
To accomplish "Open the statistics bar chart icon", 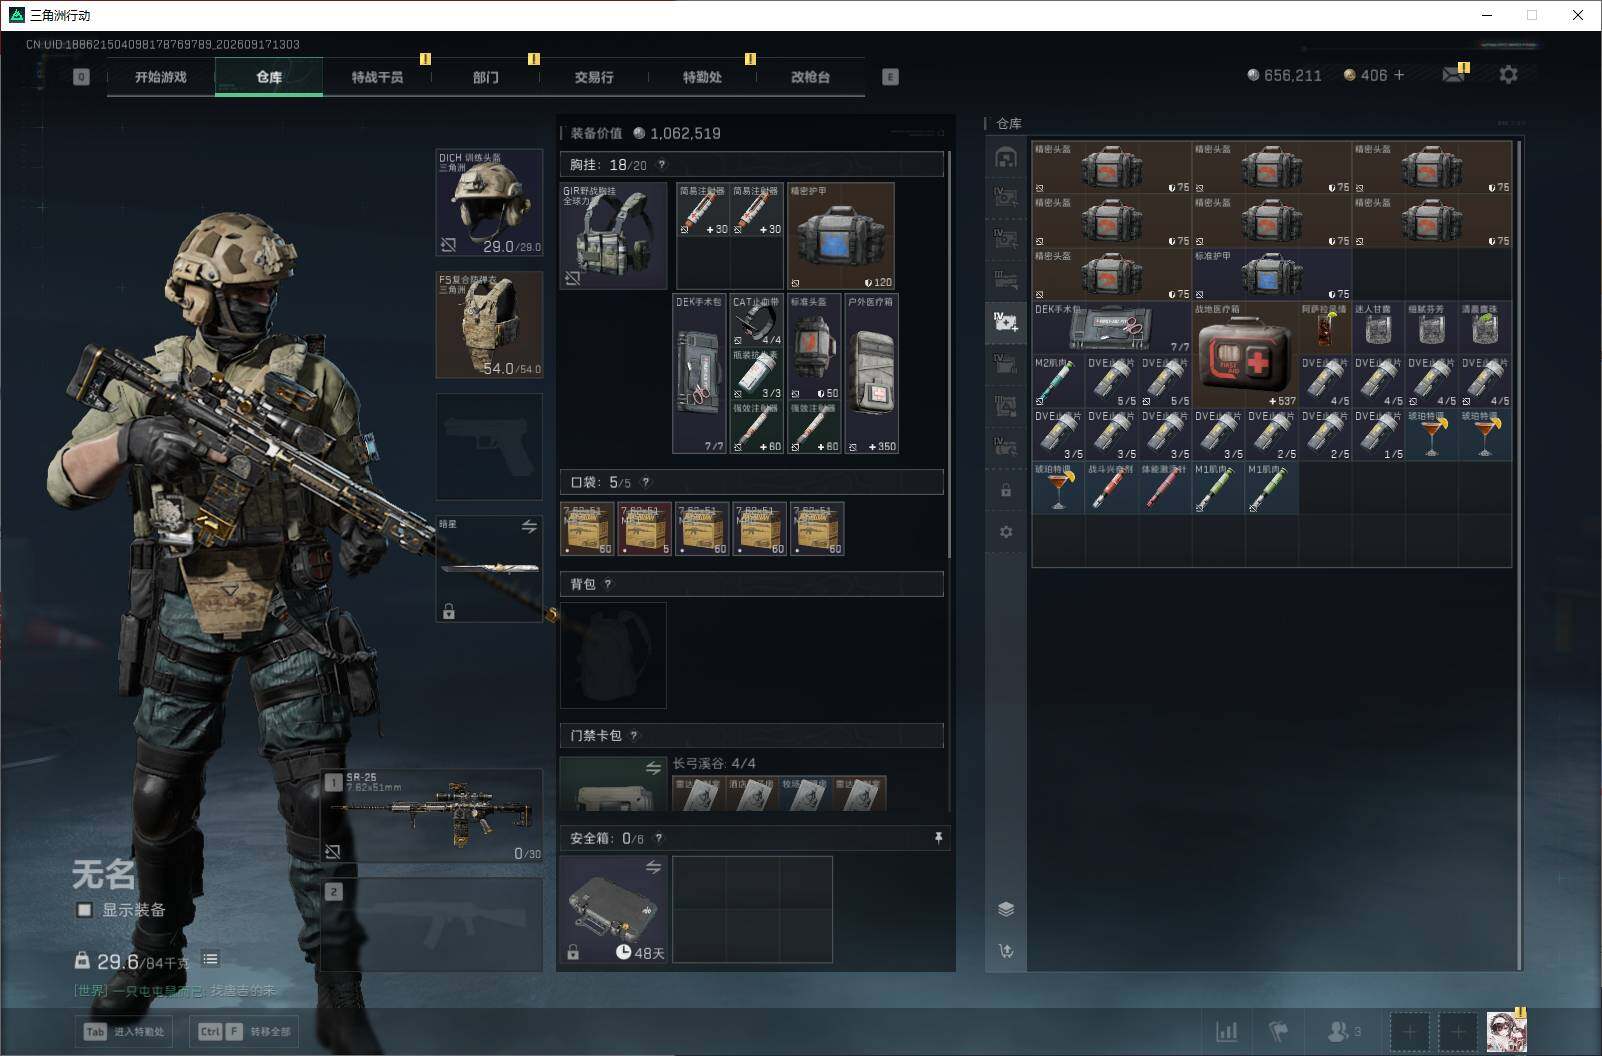I will point(1226,1031).
